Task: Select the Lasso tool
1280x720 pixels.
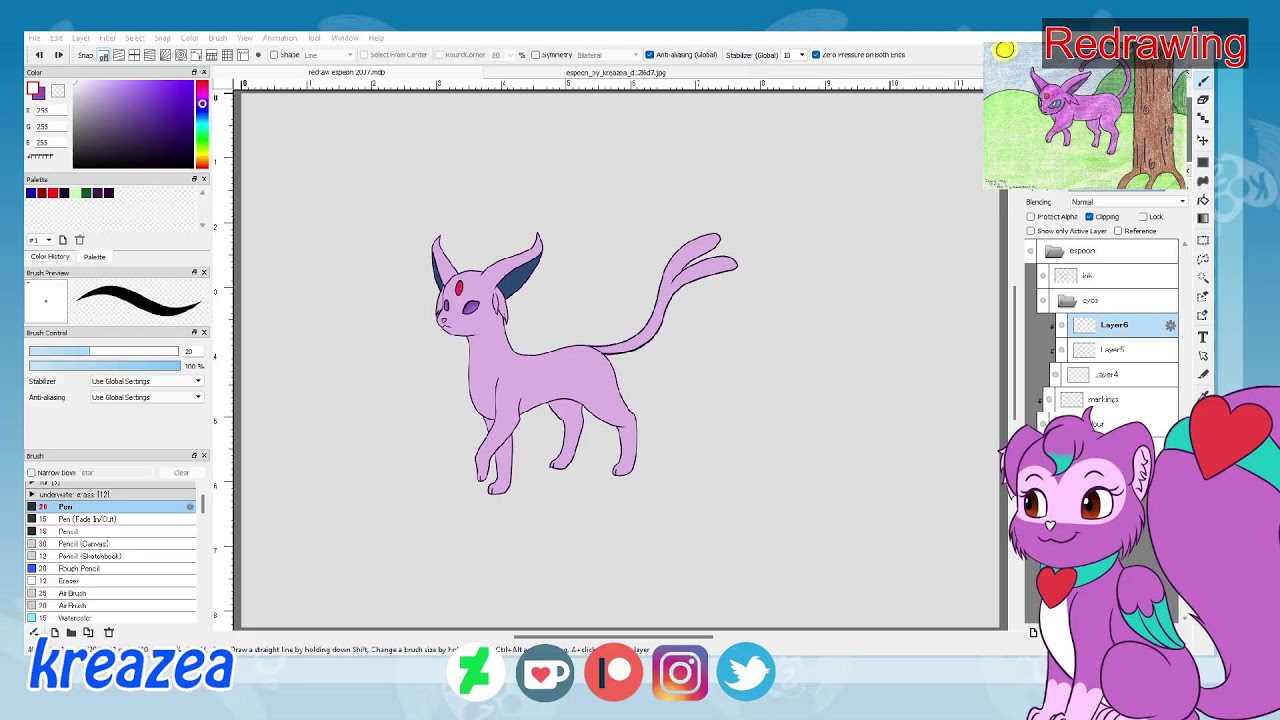Action: click(x=1203, y=259)
